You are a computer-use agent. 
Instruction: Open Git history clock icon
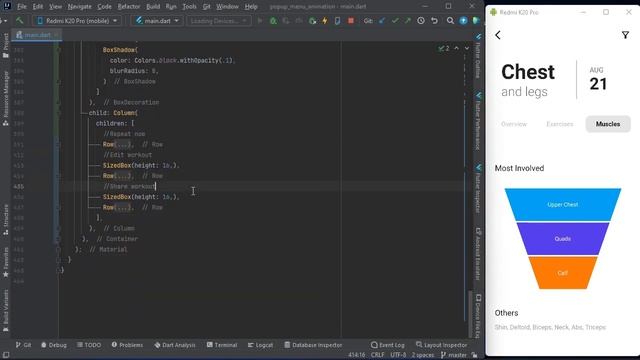[421, 20]
